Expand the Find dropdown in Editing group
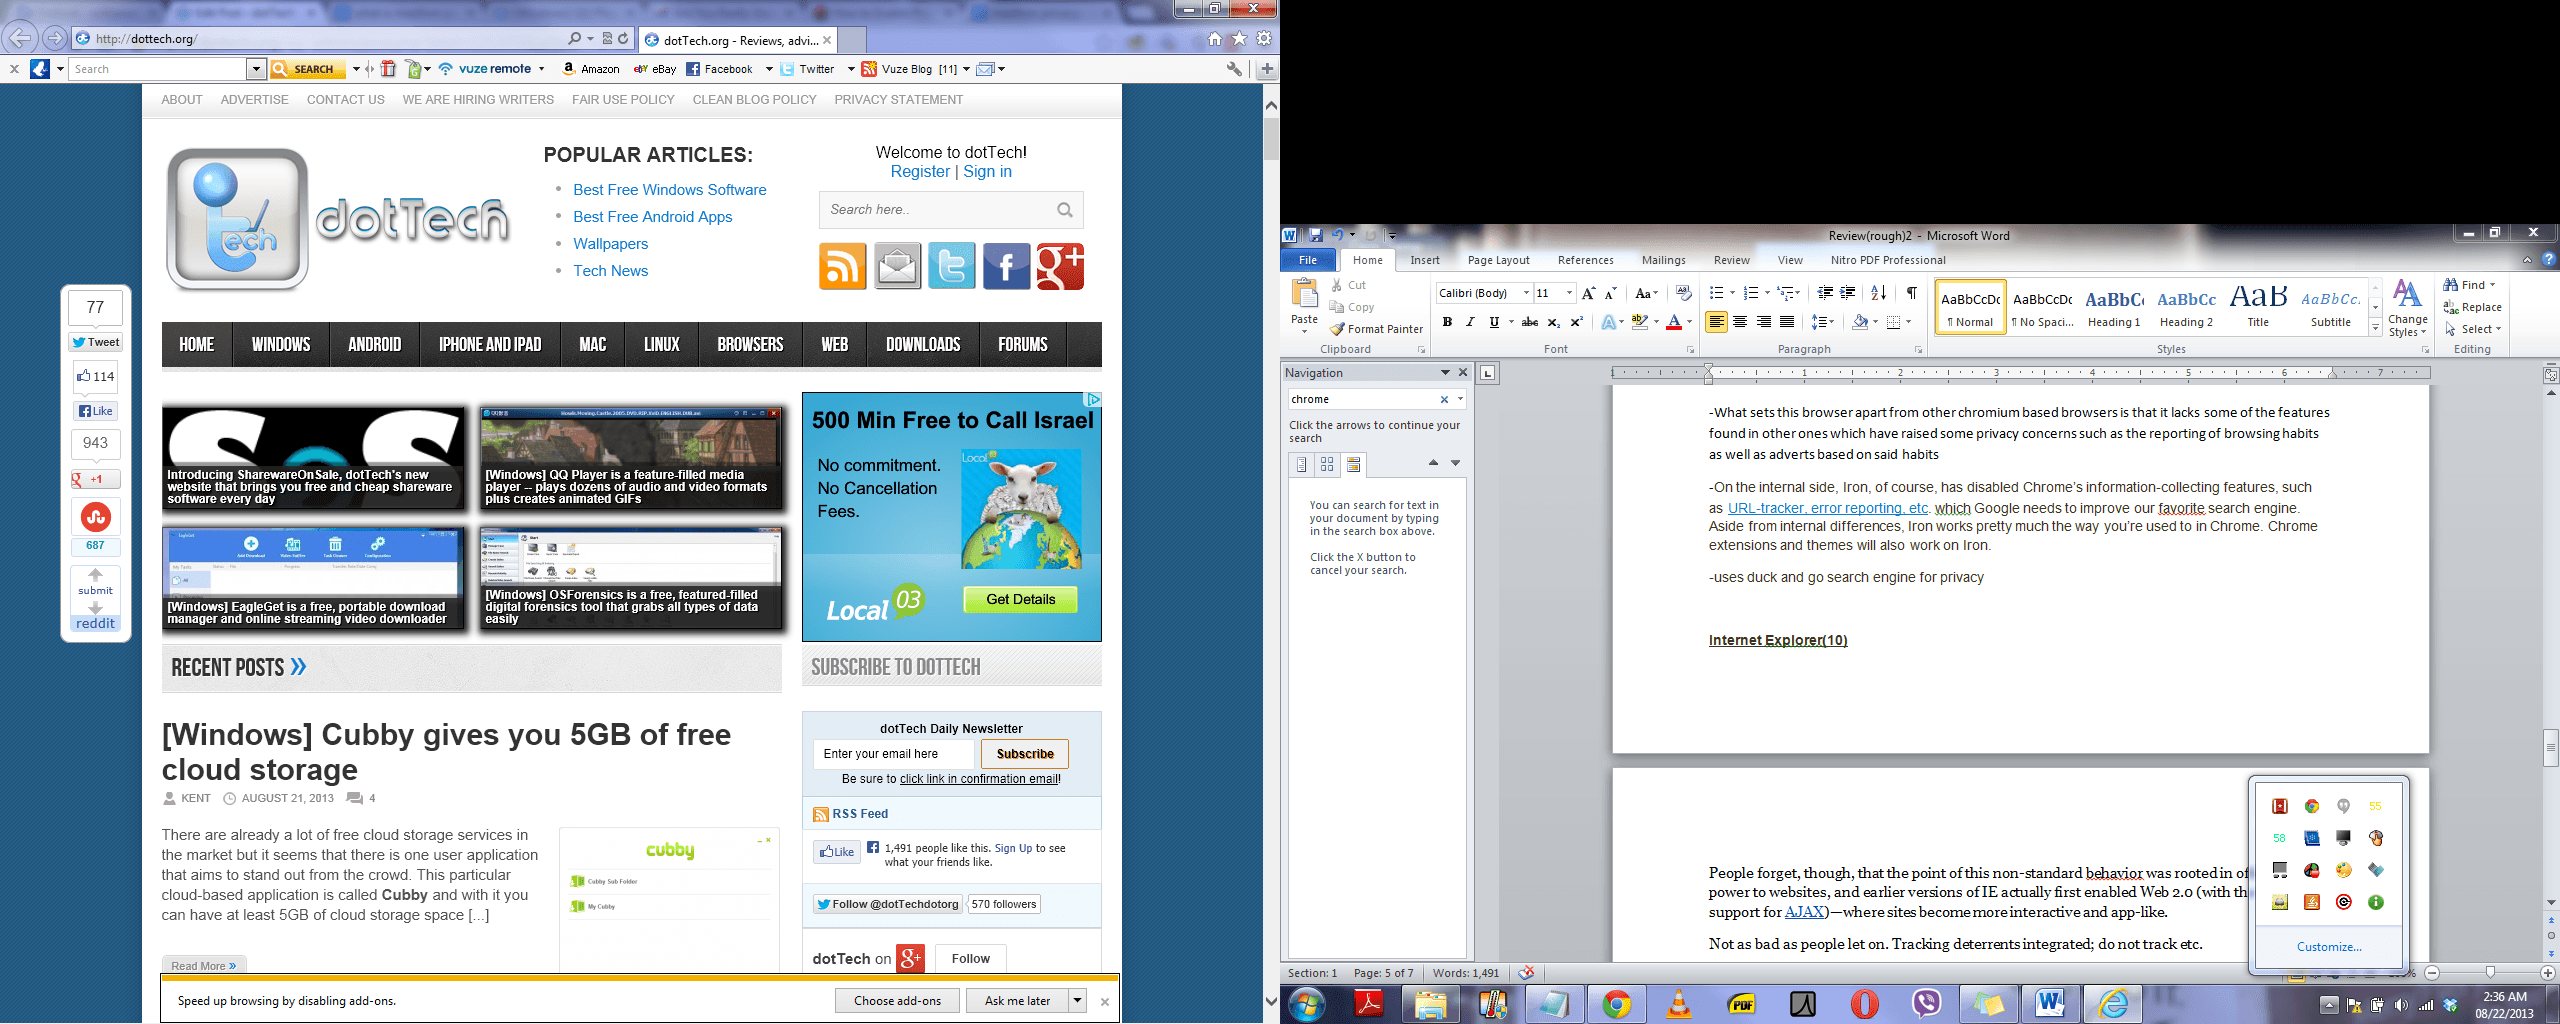The width and height of the screenshot is (2560, 1024). coord(2493,285)
